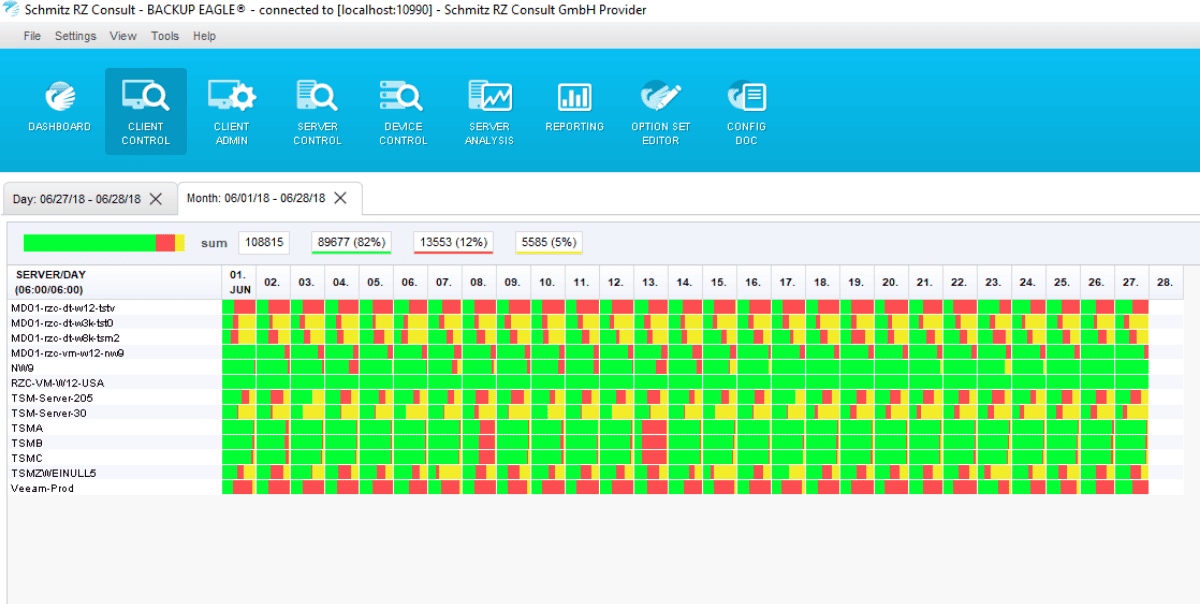Image resolution: width=1200 pixels, height=604 pixels.
Task: Click the Reporting chart icon
Action: [x=574, y=98]
